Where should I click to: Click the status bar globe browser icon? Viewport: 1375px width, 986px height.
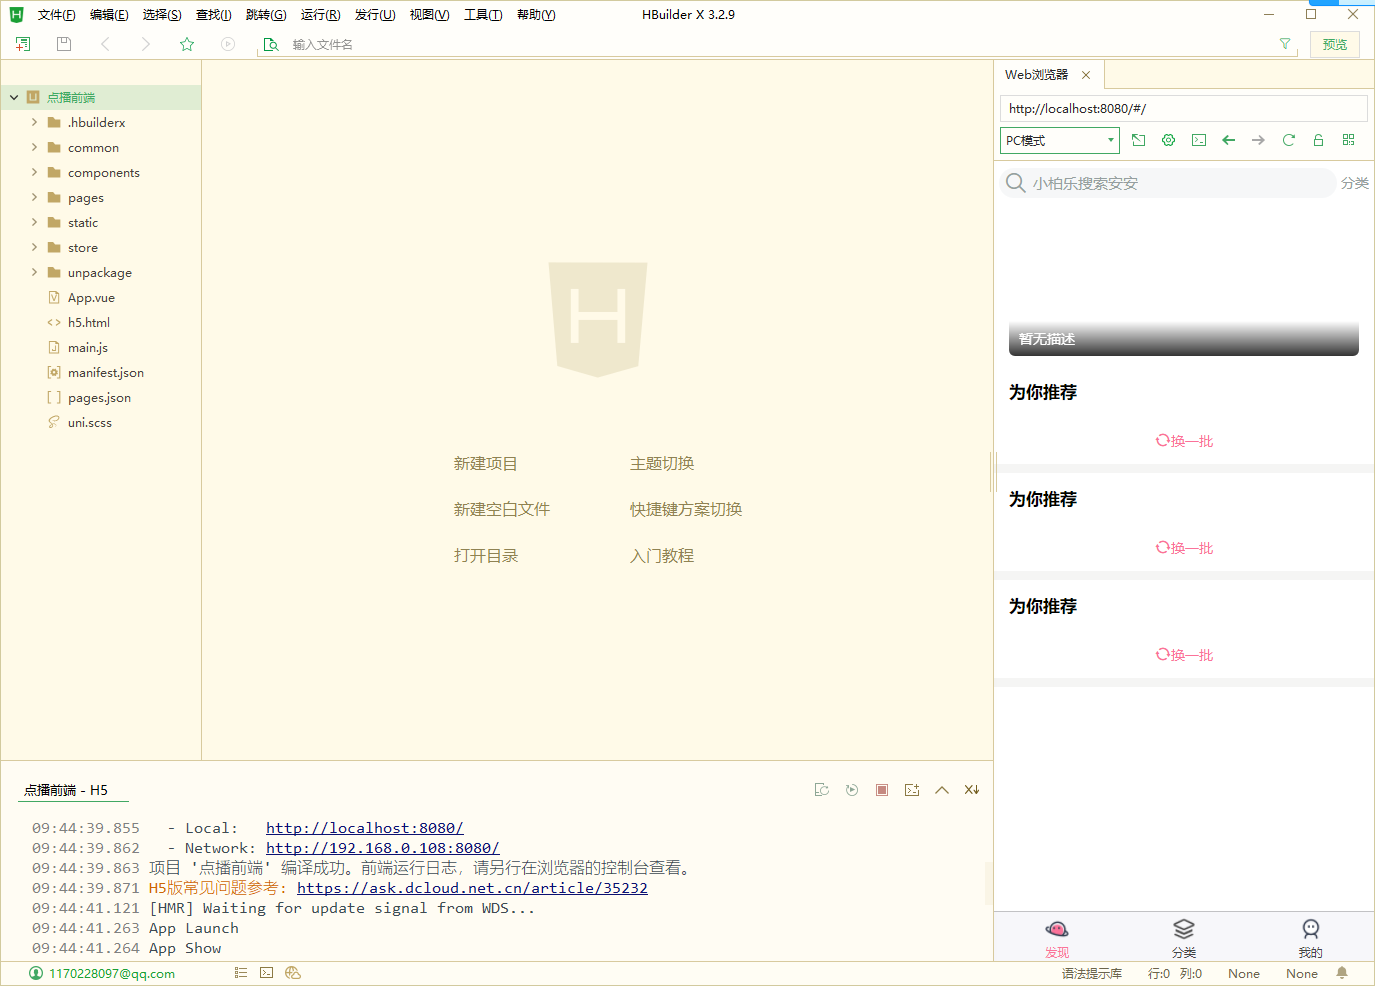coord(293,973)
